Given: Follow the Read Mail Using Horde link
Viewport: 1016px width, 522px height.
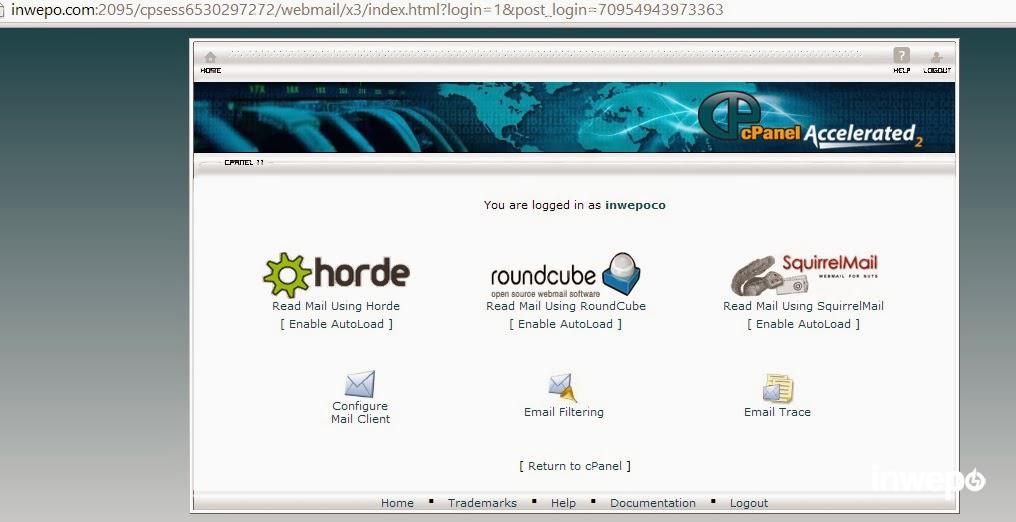Looking at the screenshot, I should [336, 306].
